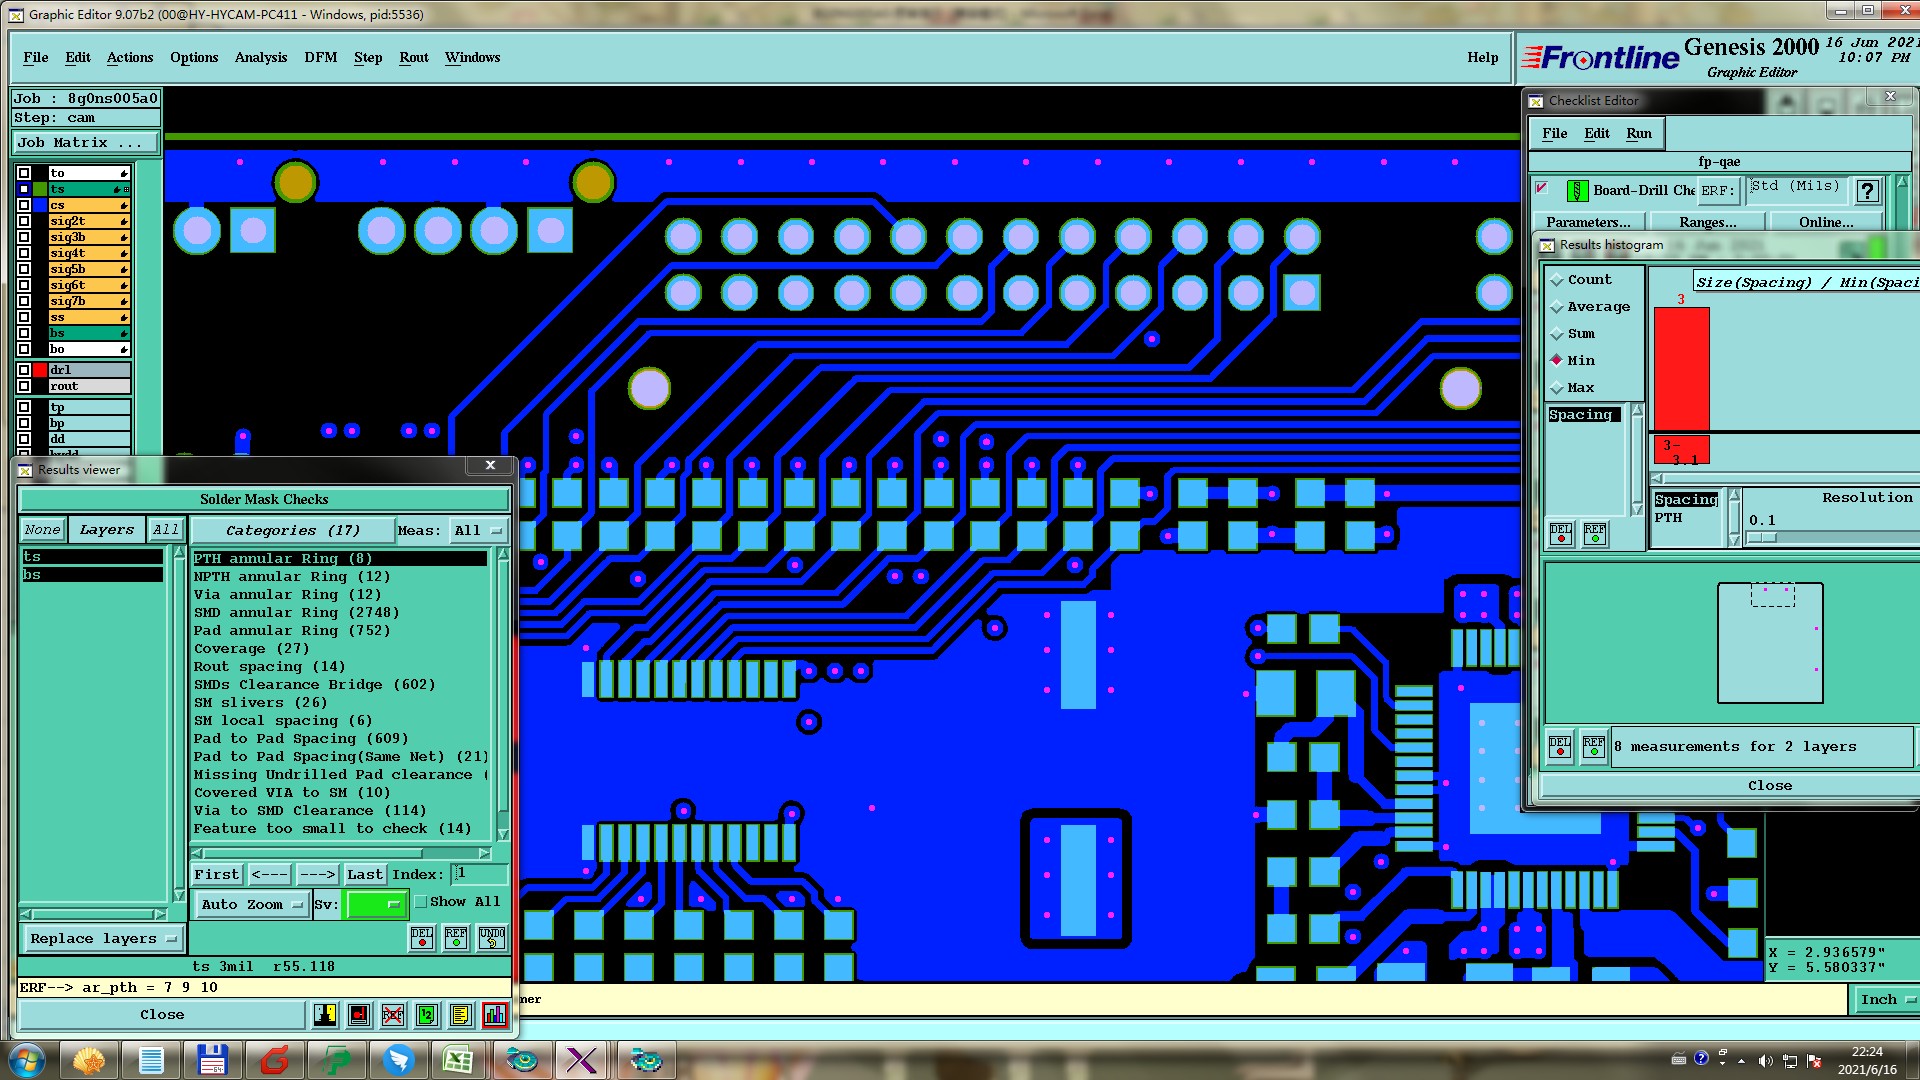Click the UNDO icon in Results viewer
The height and width of the screenshot is (1080, 1920).
(491, 938)
